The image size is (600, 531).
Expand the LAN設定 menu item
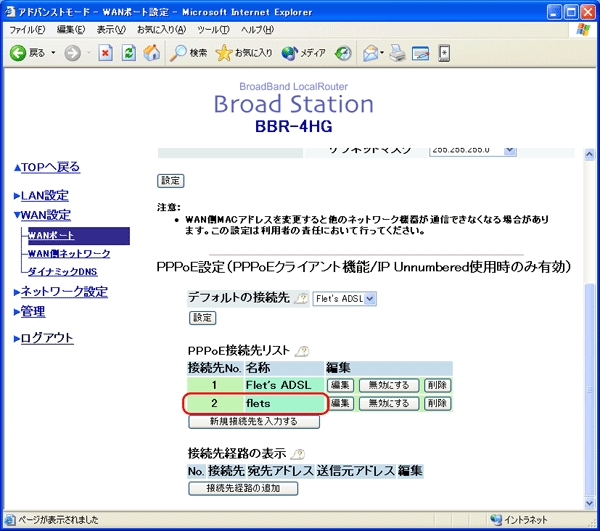pyautogui.click(x=44, y=195)
